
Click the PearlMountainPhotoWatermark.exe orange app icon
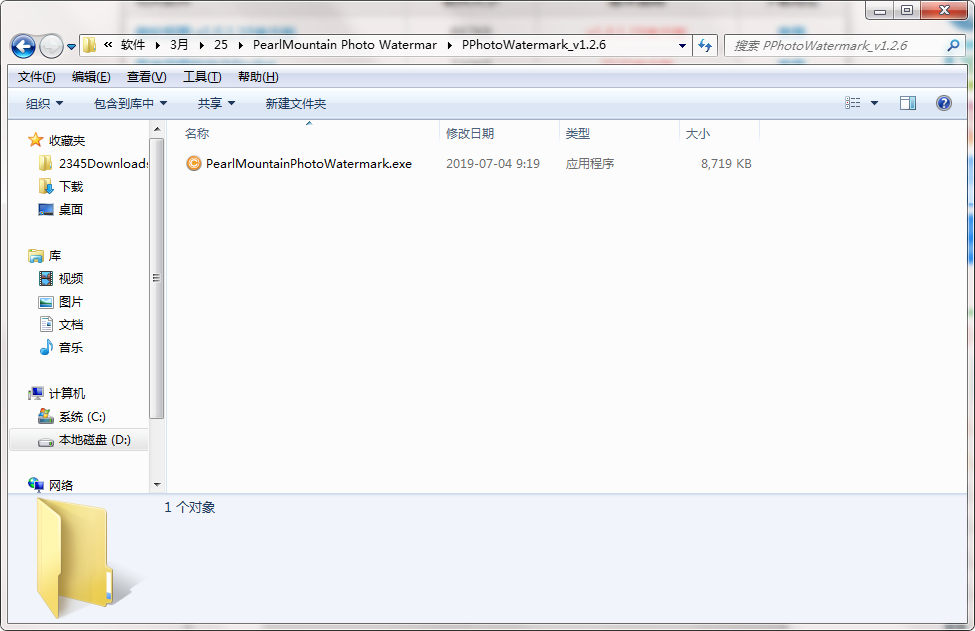[x=194, y=164]
